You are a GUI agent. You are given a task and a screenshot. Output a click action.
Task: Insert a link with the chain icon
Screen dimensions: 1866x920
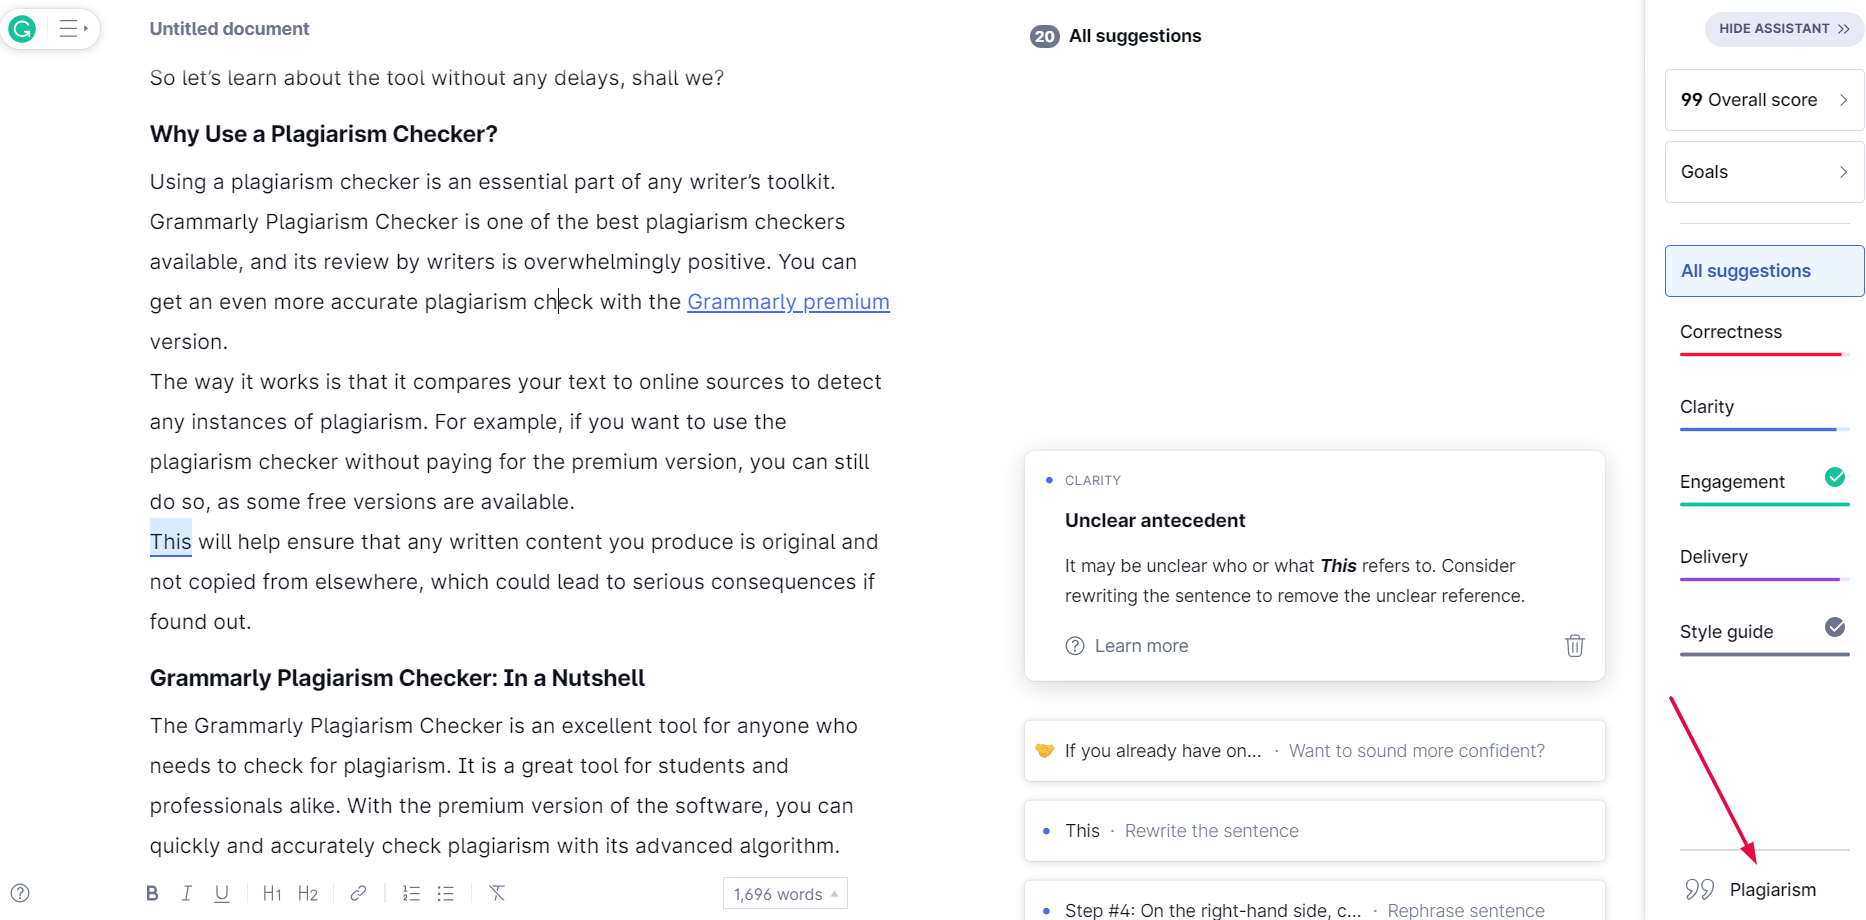(358, 893)
